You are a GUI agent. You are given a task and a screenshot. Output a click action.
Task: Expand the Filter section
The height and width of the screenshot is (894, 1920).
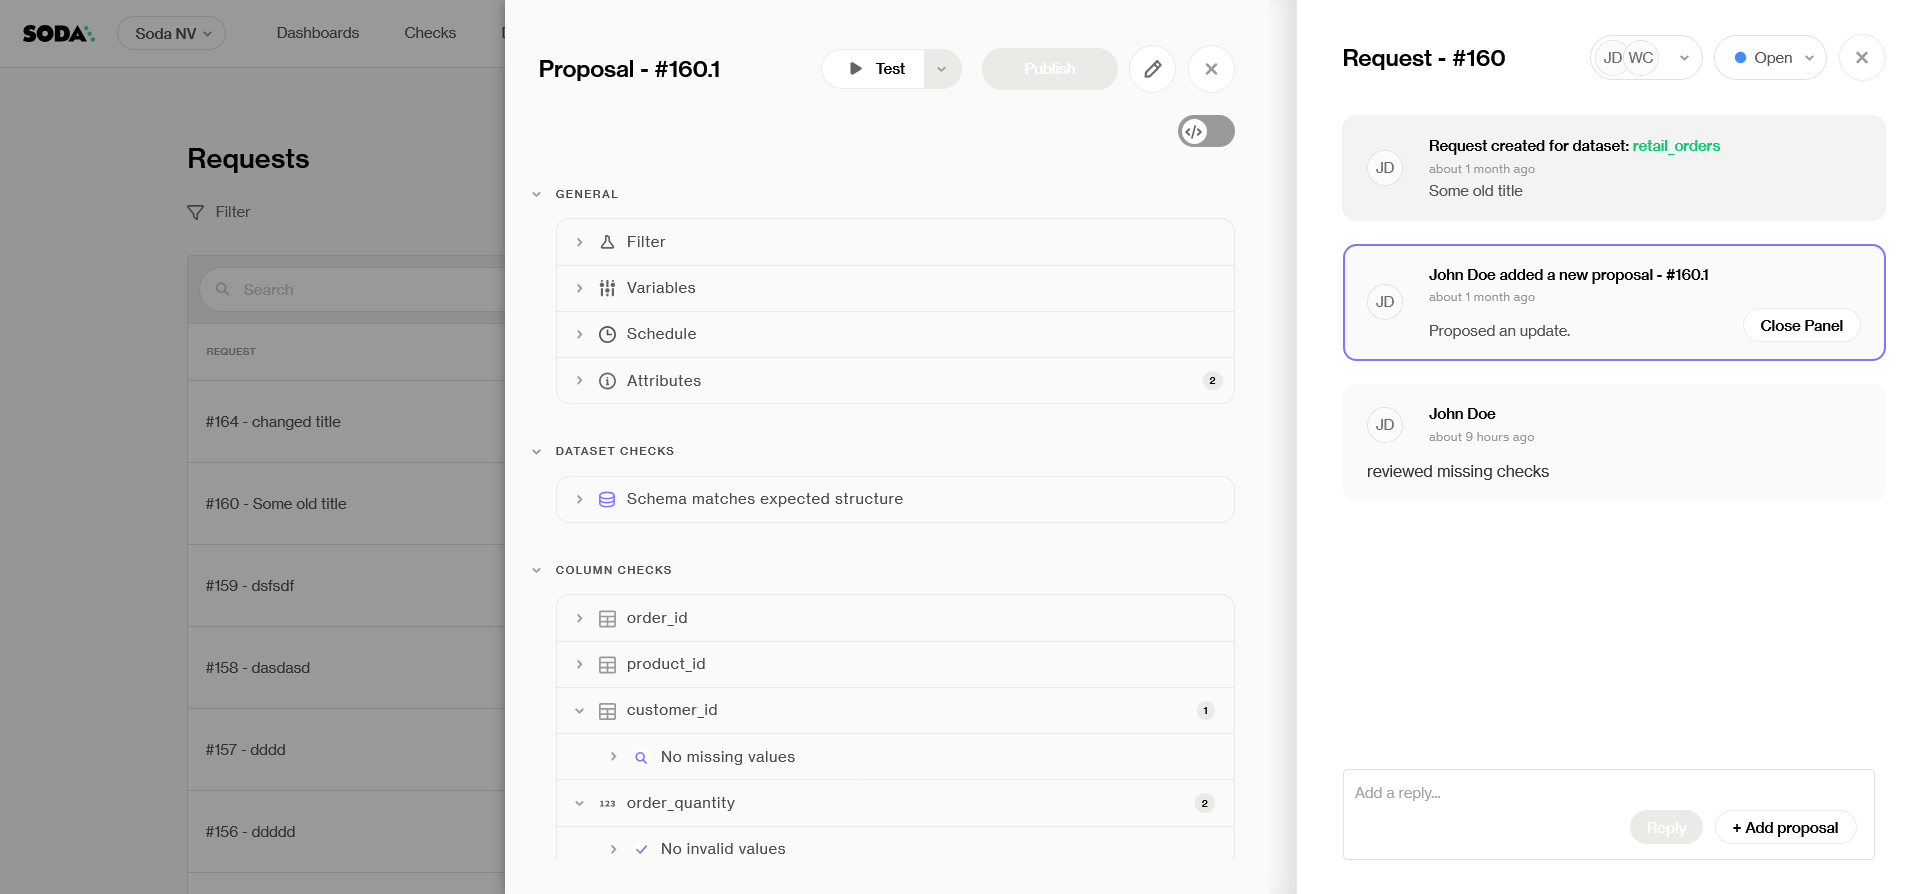[579, 242]
